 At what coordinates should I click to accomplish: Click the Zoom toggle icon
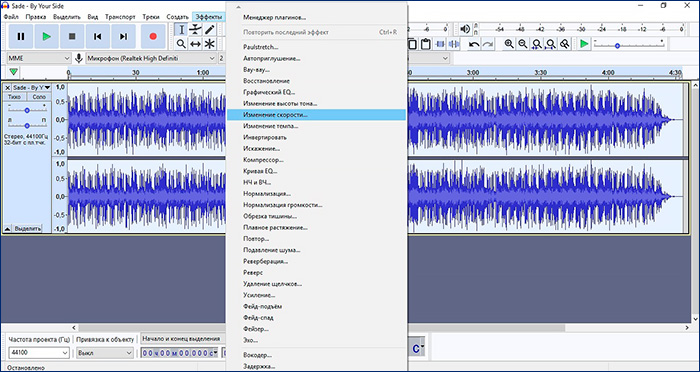(x=565, y=44)
